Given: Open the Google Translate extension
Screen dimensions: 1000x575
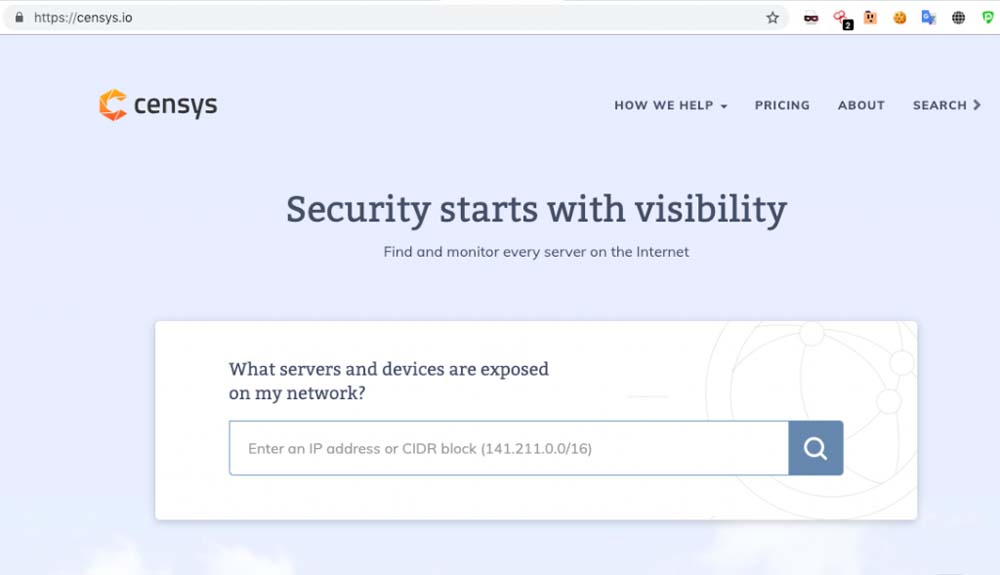Looking at the screenshot, I should 929,18.
